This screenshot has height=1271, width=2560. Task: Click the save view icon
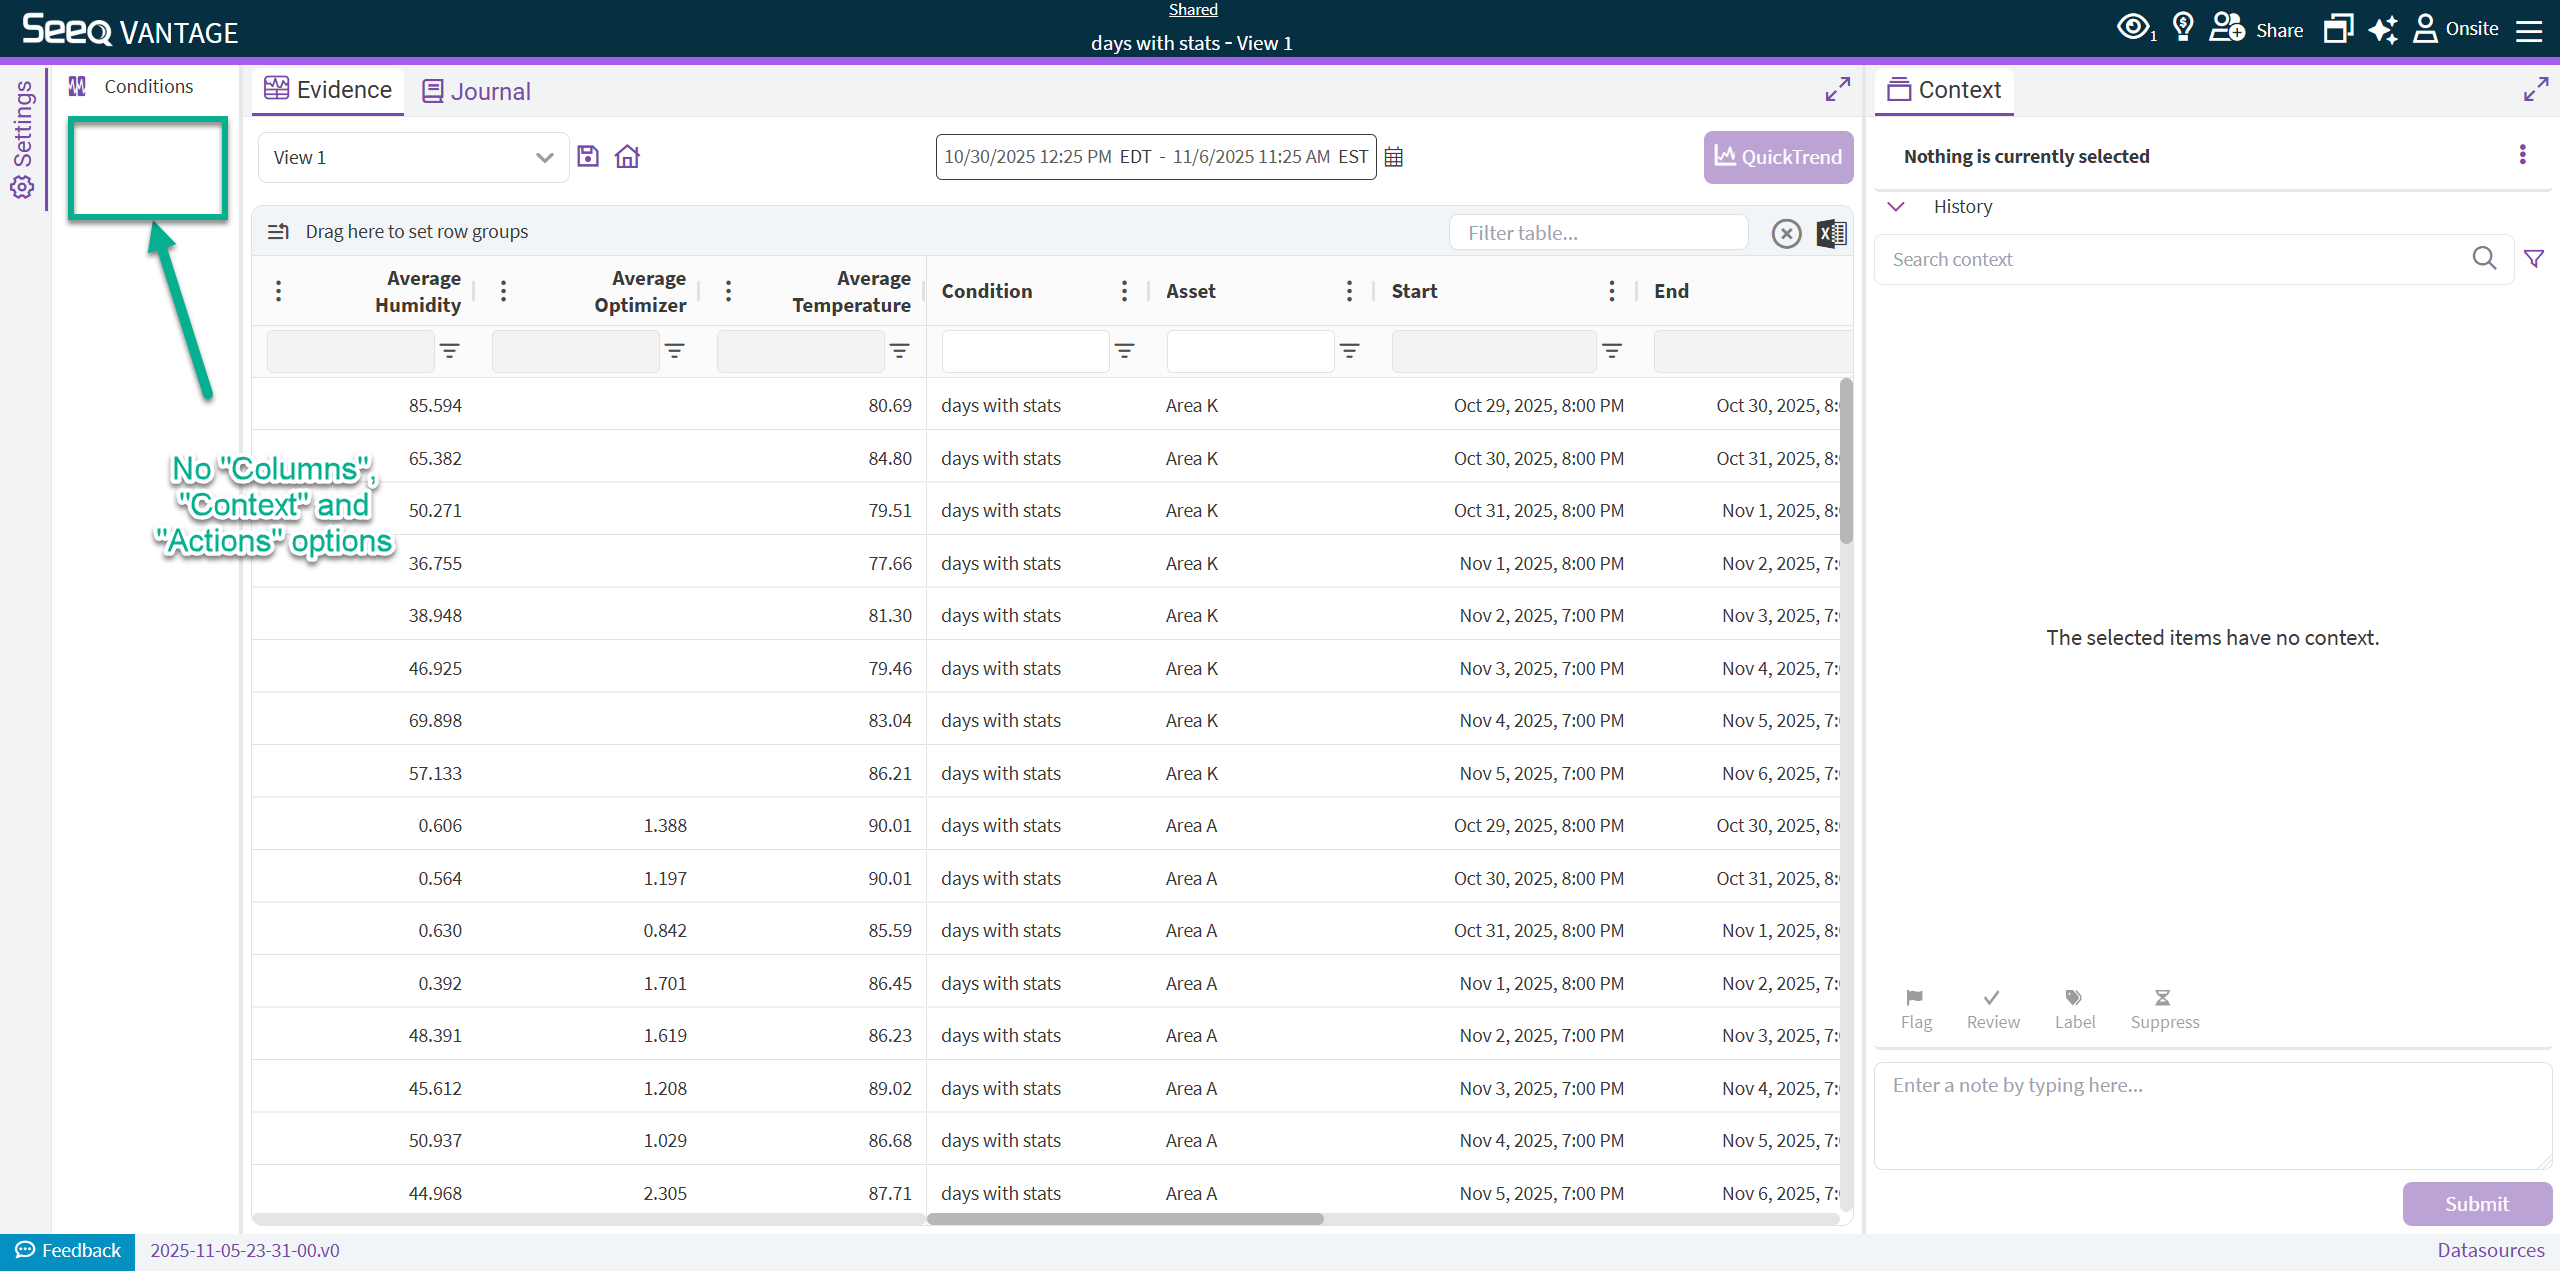(x=588, y=157)
